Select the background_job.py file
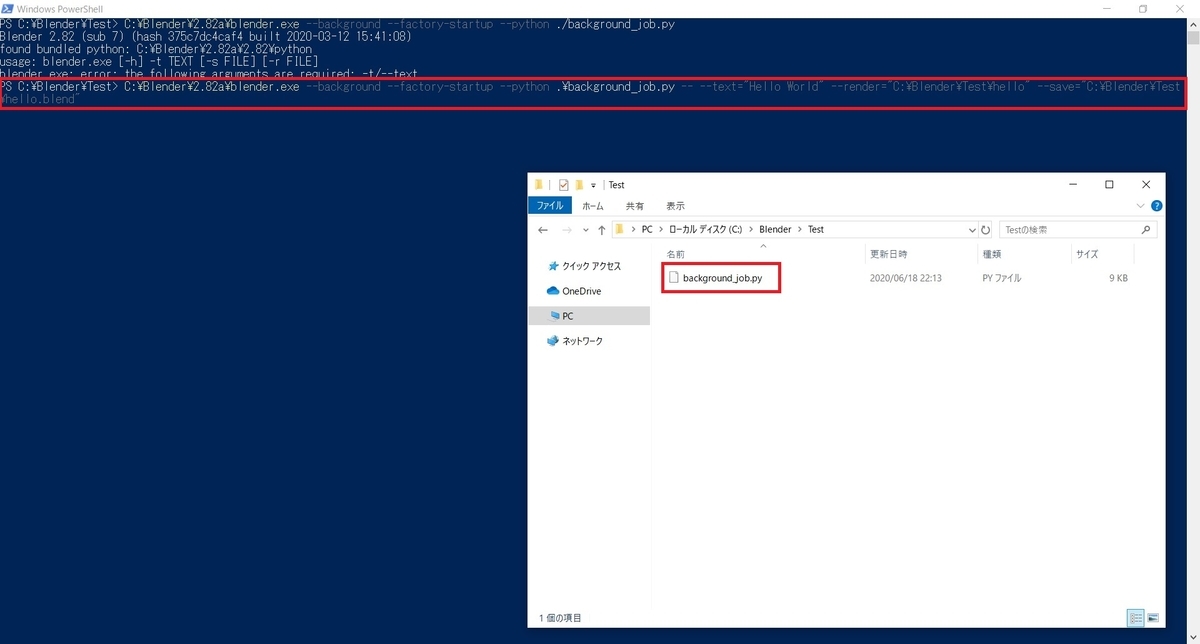Viewport: 1200px width, 644px height. tap(721, 278)
